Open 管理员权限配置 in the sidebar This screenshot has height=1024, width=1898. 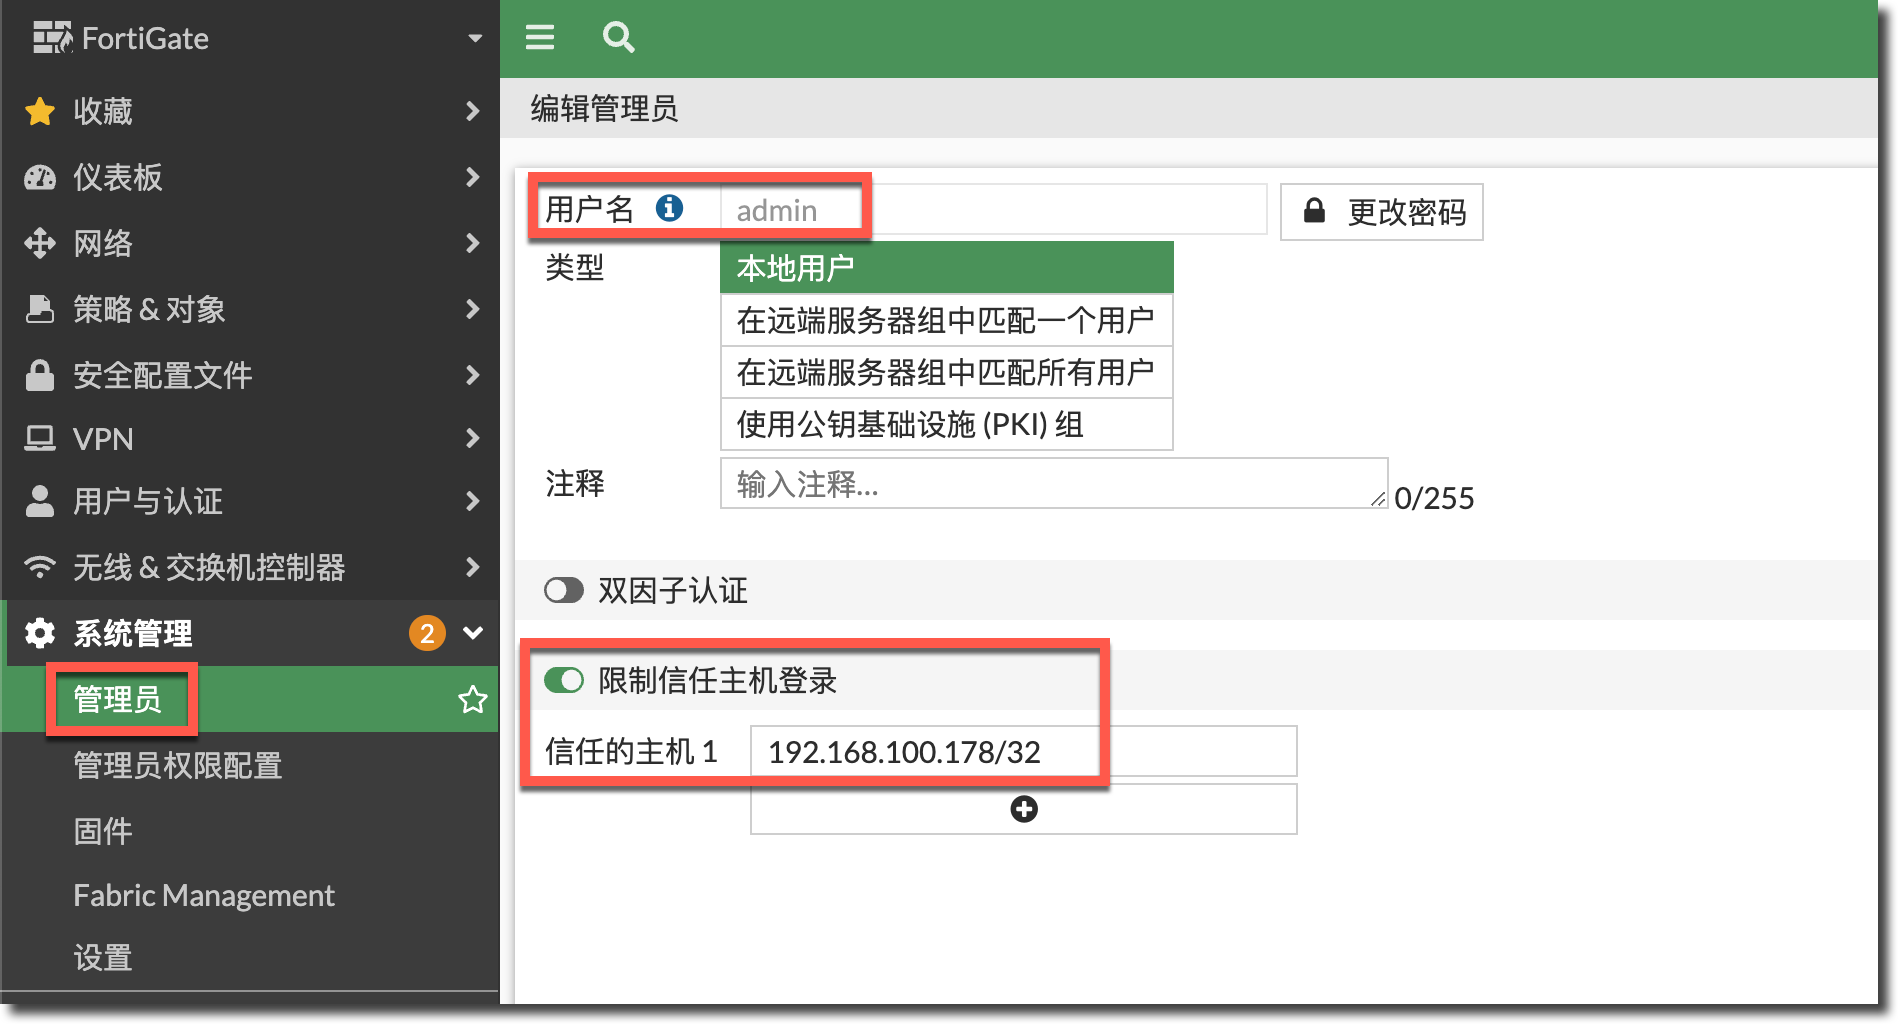(x=178, y=766)
